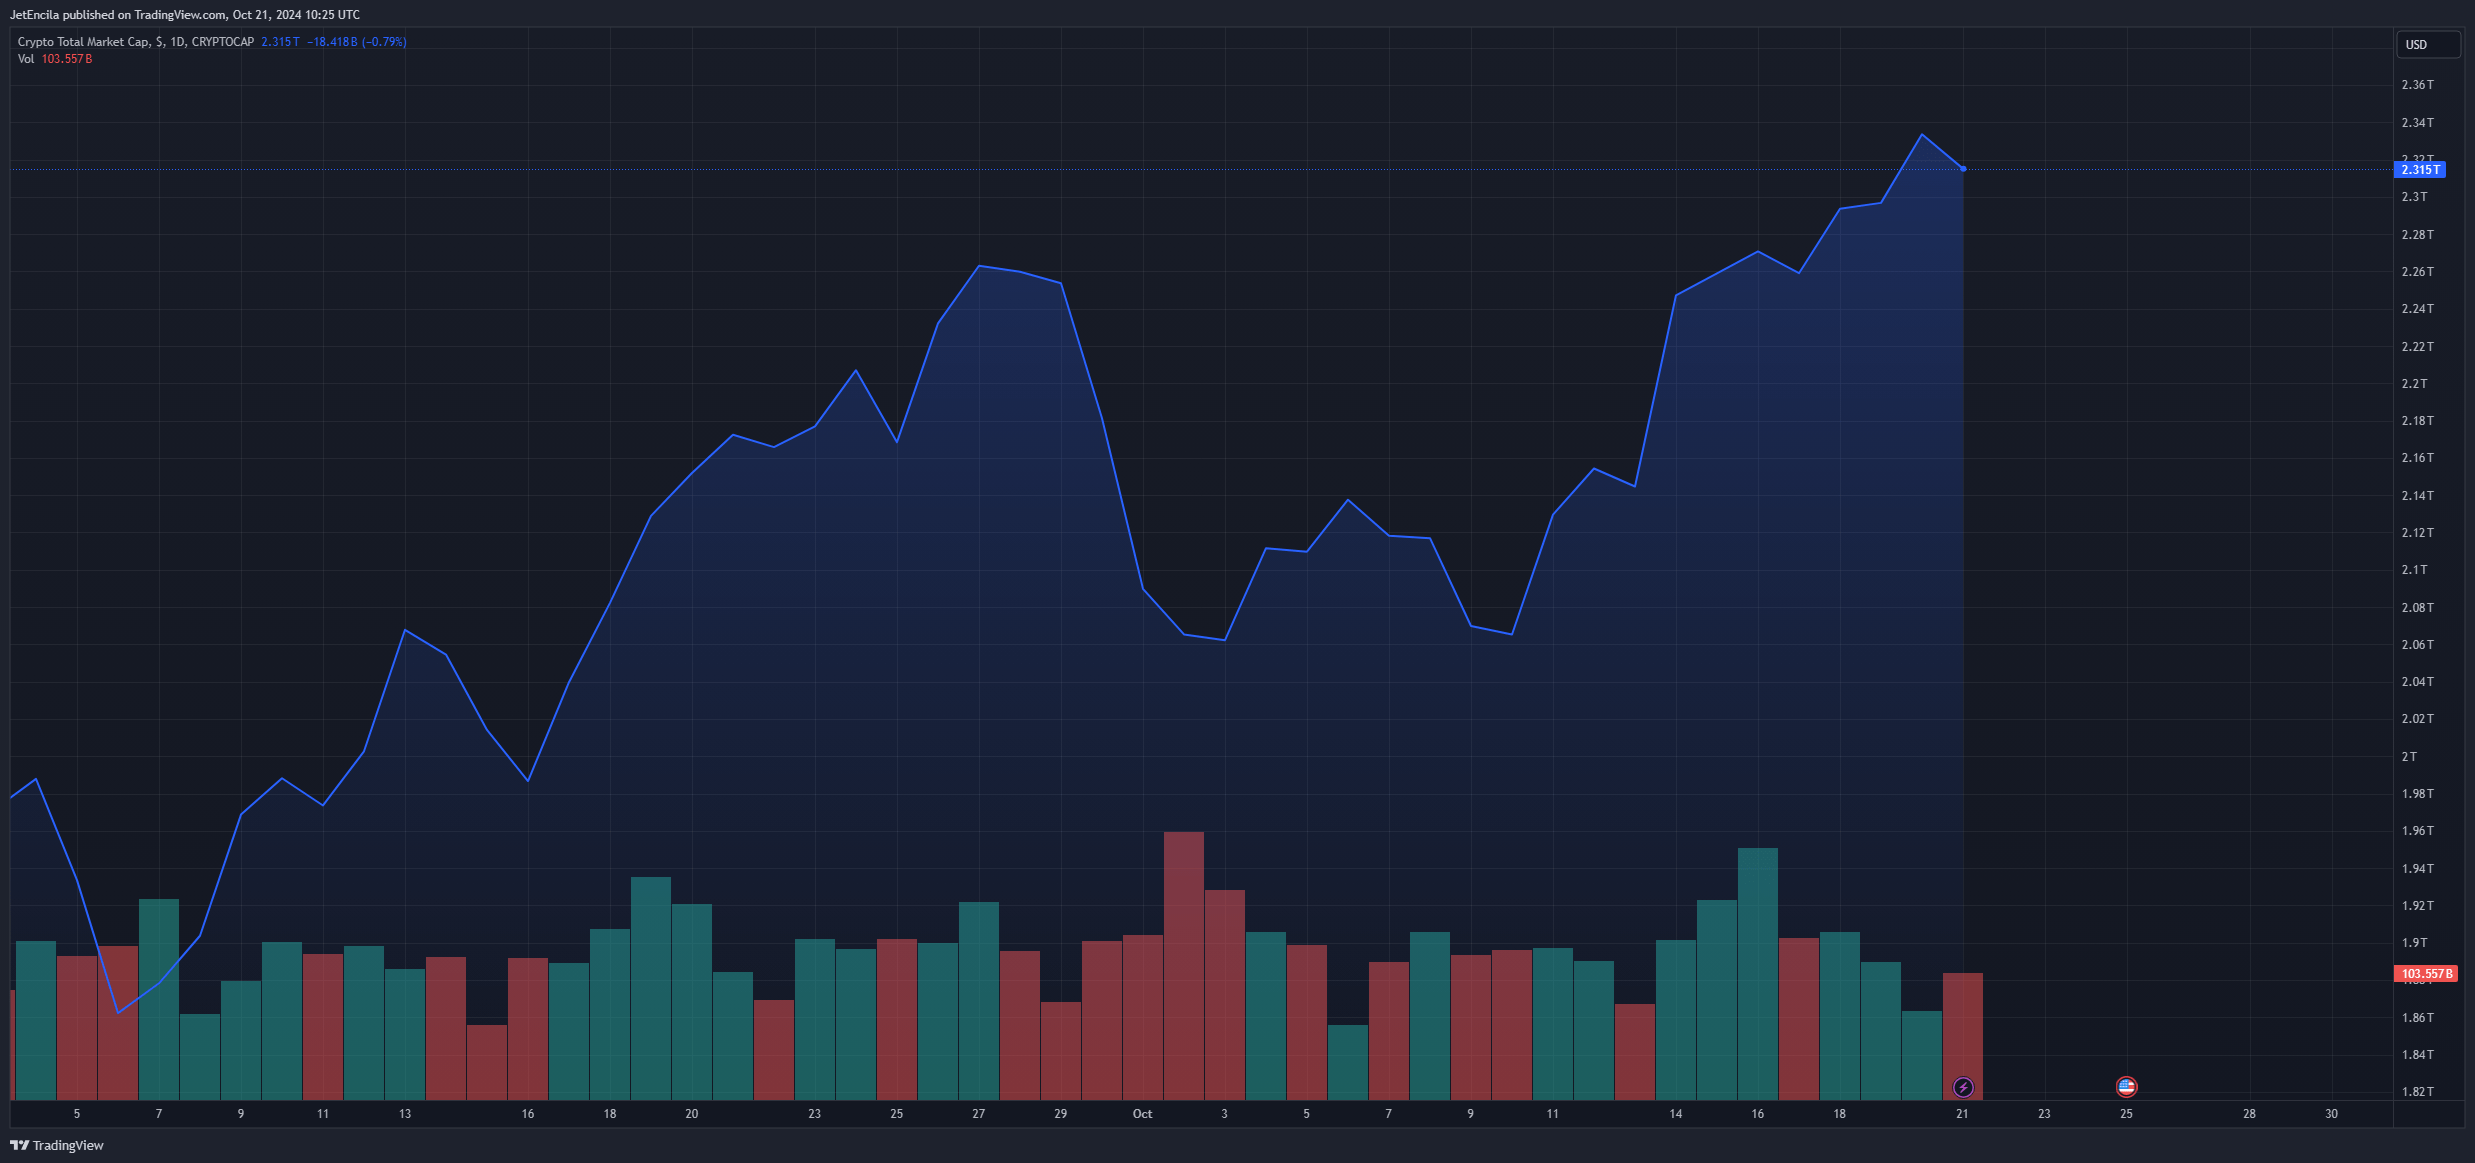The height and width of the screenshot is (1163, 2475).
Task: Click the 1.9T price axis label
Action: [2414, 943]
